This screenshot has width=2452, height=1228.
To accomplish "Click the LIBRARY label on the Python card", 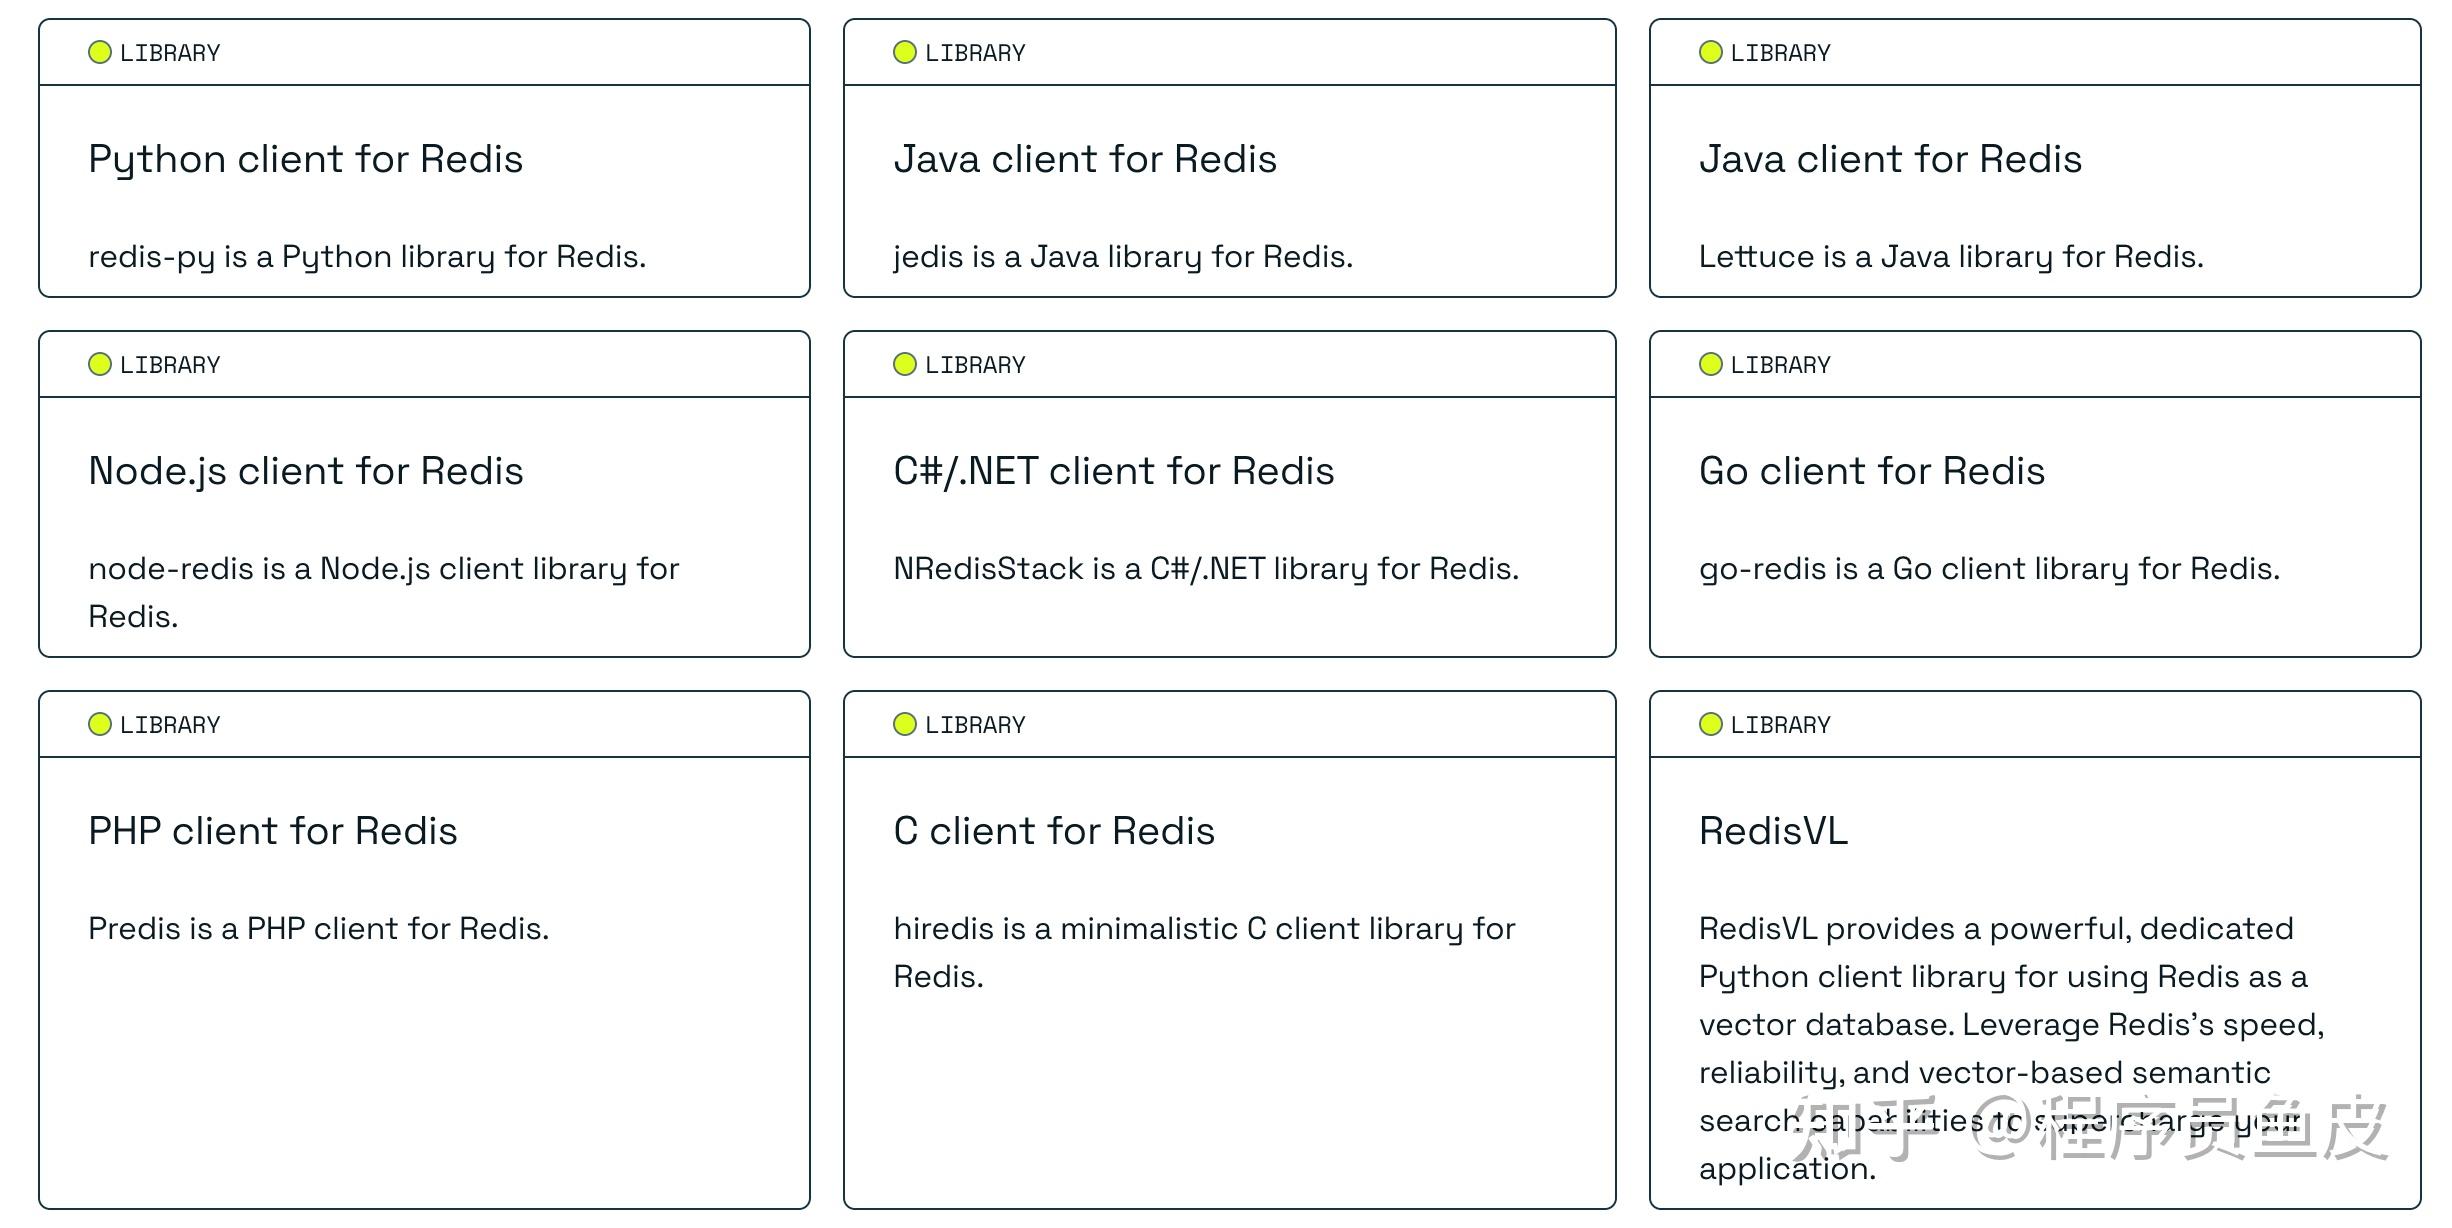I will pos(170,53).
